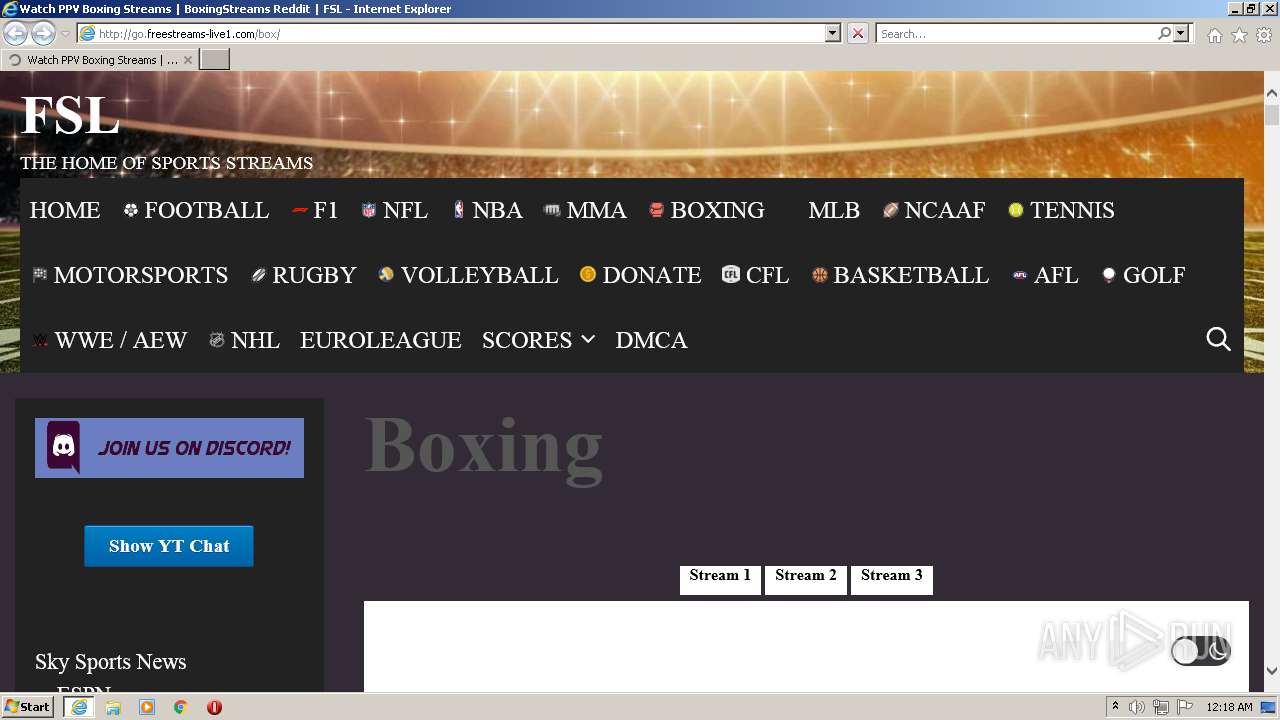Show hidden system tray icons

click(1116, 707)
